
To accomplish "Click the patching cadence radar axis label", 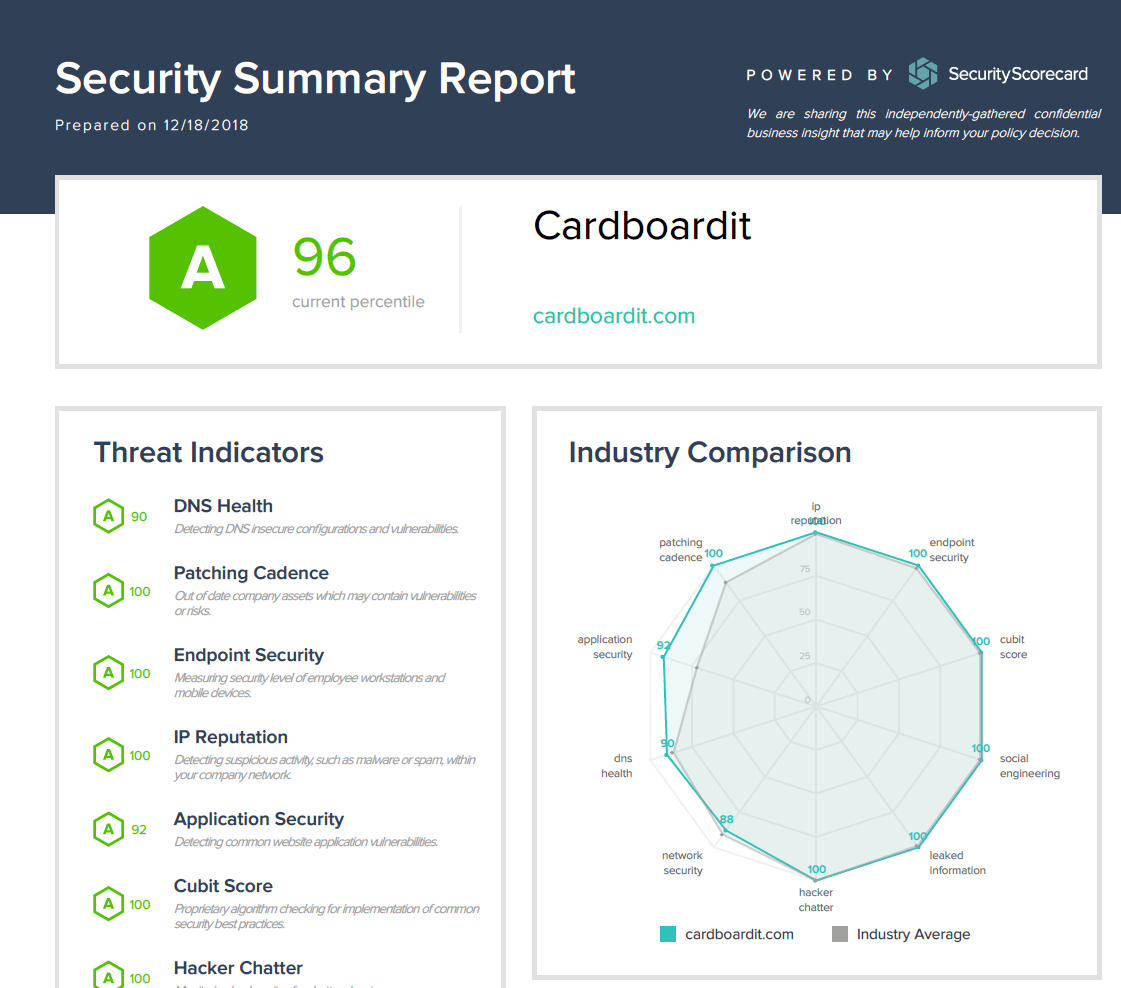I will 681,550.
